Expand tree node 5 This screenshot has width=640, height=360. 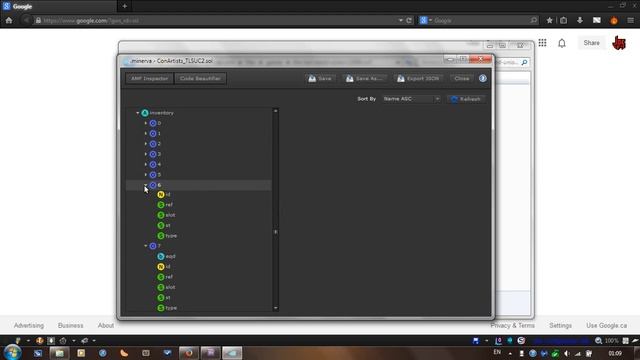pyautogui.click(x=146, y=175)
